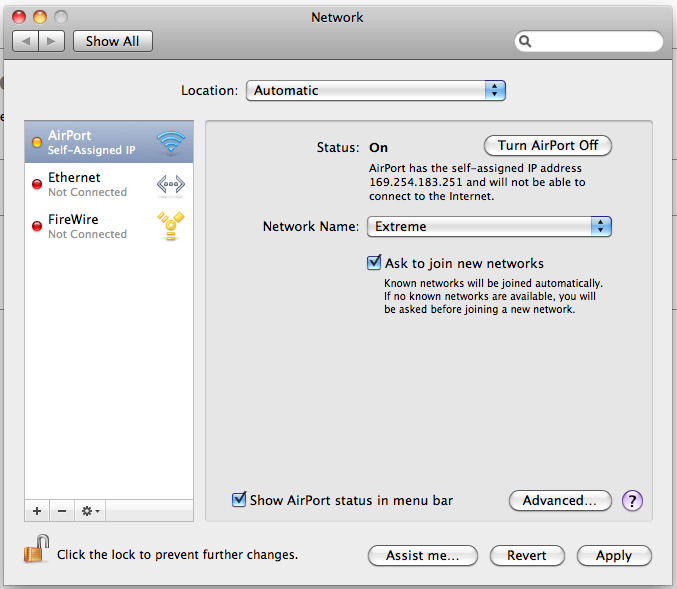Uncheck Ask to join new networks
The width and height of the screenshot is (677, 589).
click(x=374, y=263)
